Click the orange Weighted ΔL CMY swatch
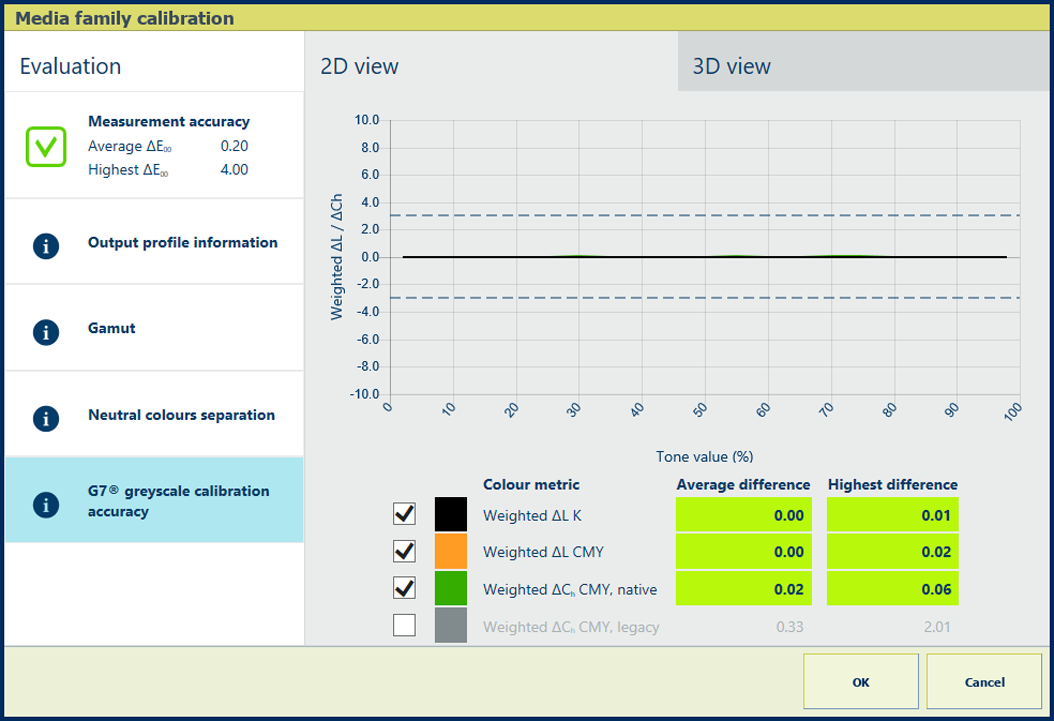The image size is (1054, 721). pyautogui.click(x=450, y=551)
